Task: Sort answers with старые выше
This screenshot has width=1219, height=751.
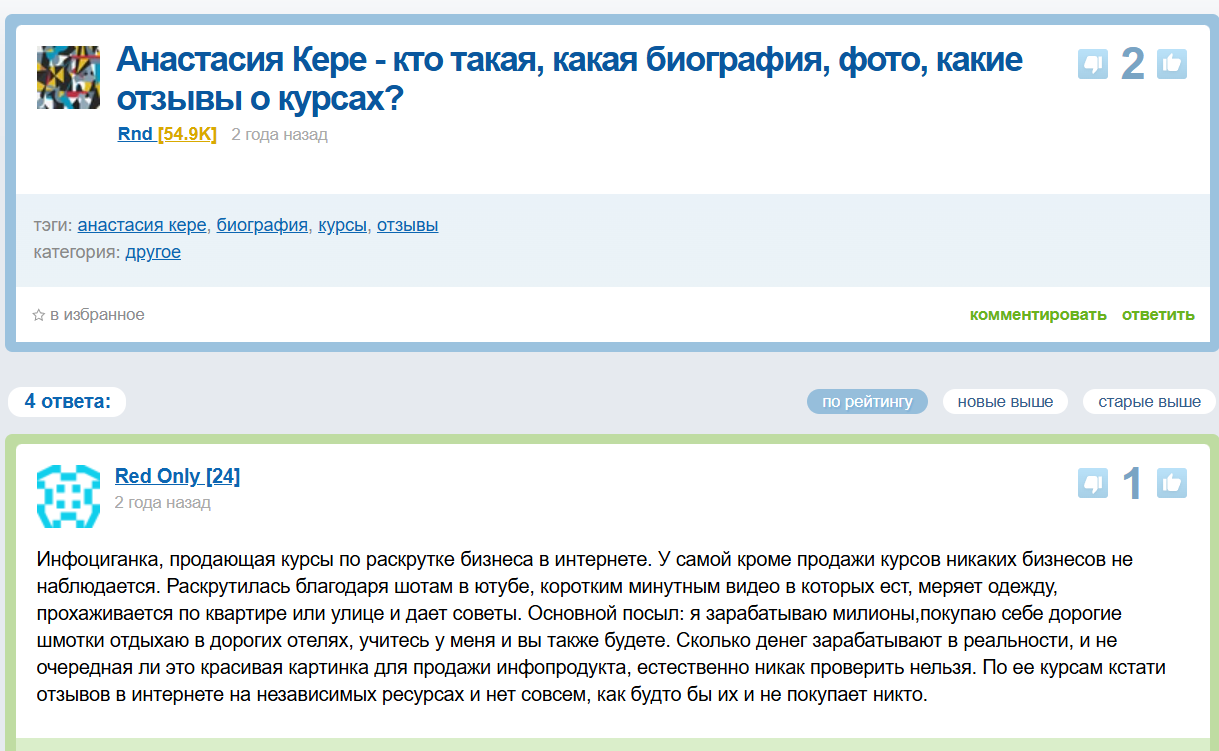Action: point(1149,402)
